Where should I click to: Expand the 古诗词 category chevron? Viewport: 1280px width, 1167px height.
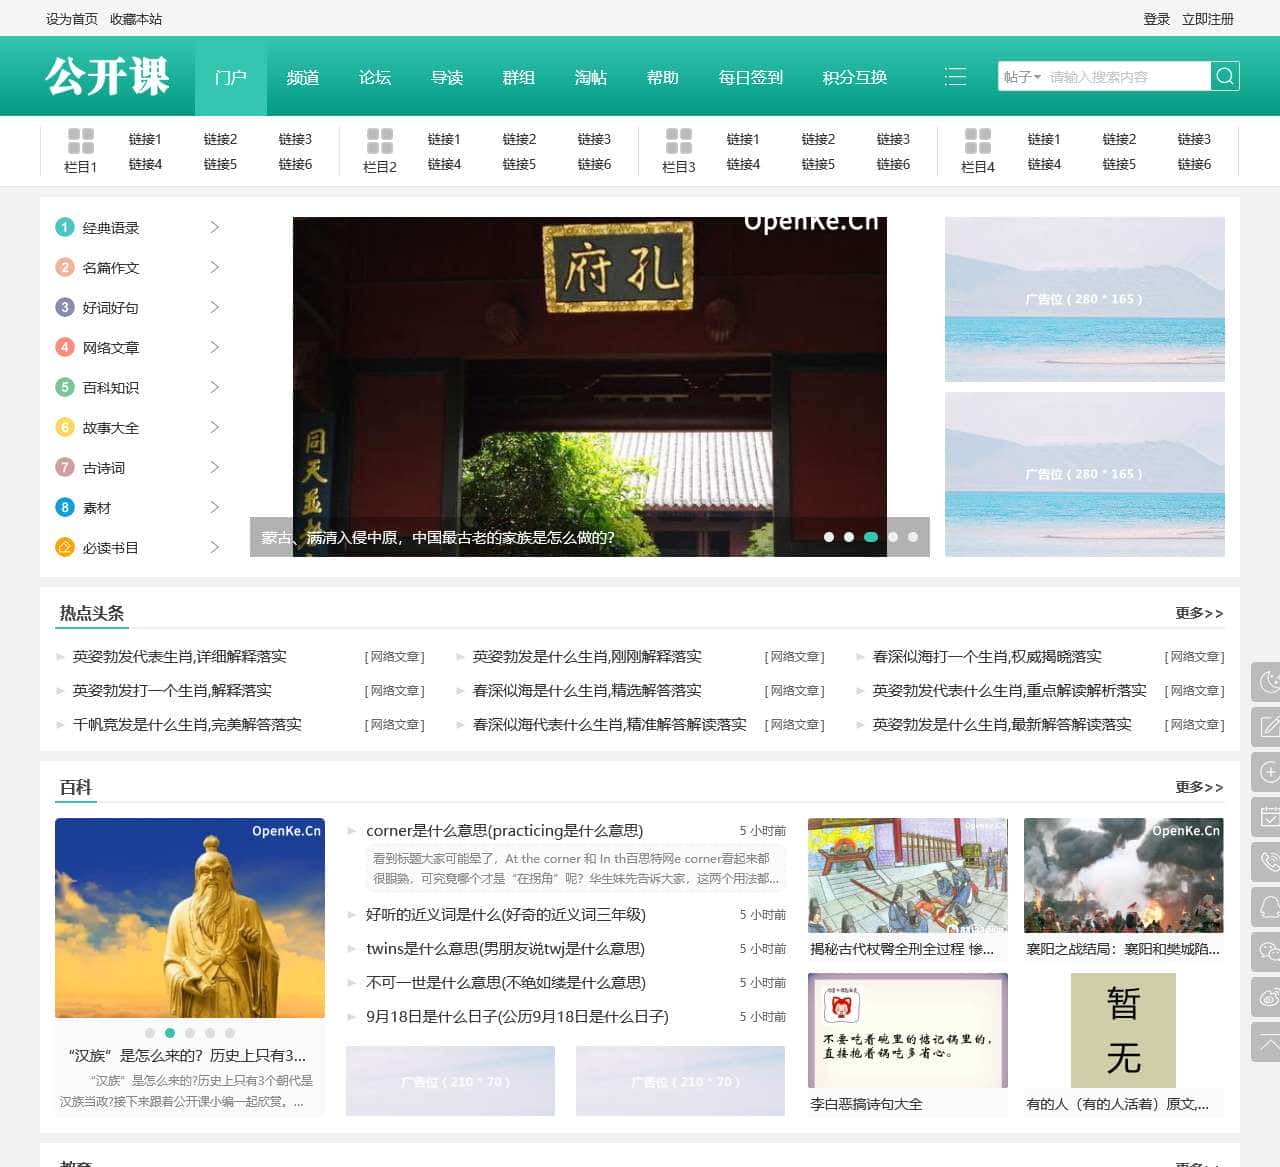(x=214, y=467)
